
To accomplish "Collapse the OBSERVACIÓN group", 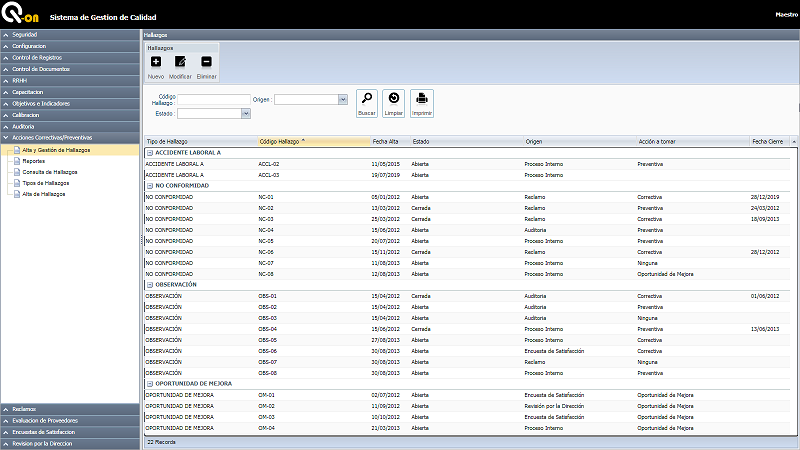I will coord(148,284).
